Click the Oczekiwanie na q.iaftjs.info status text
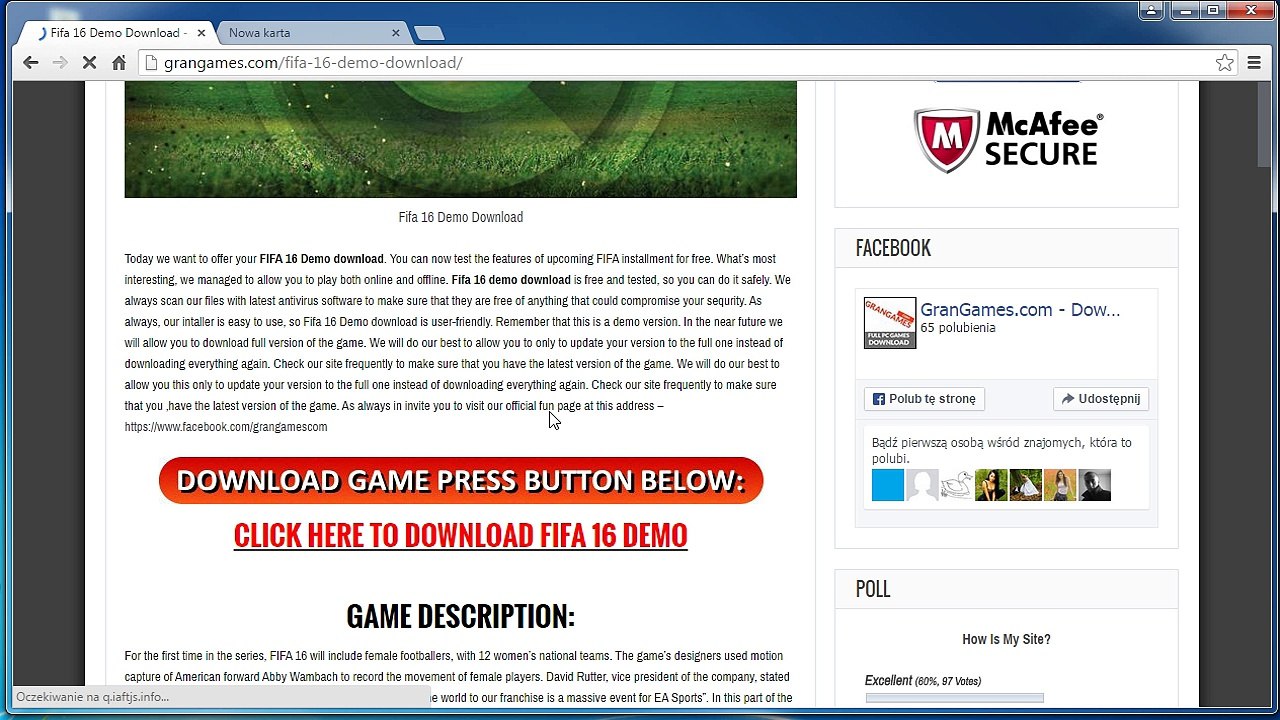Viewport: 1280px width, 720px height. coord(93,697)
